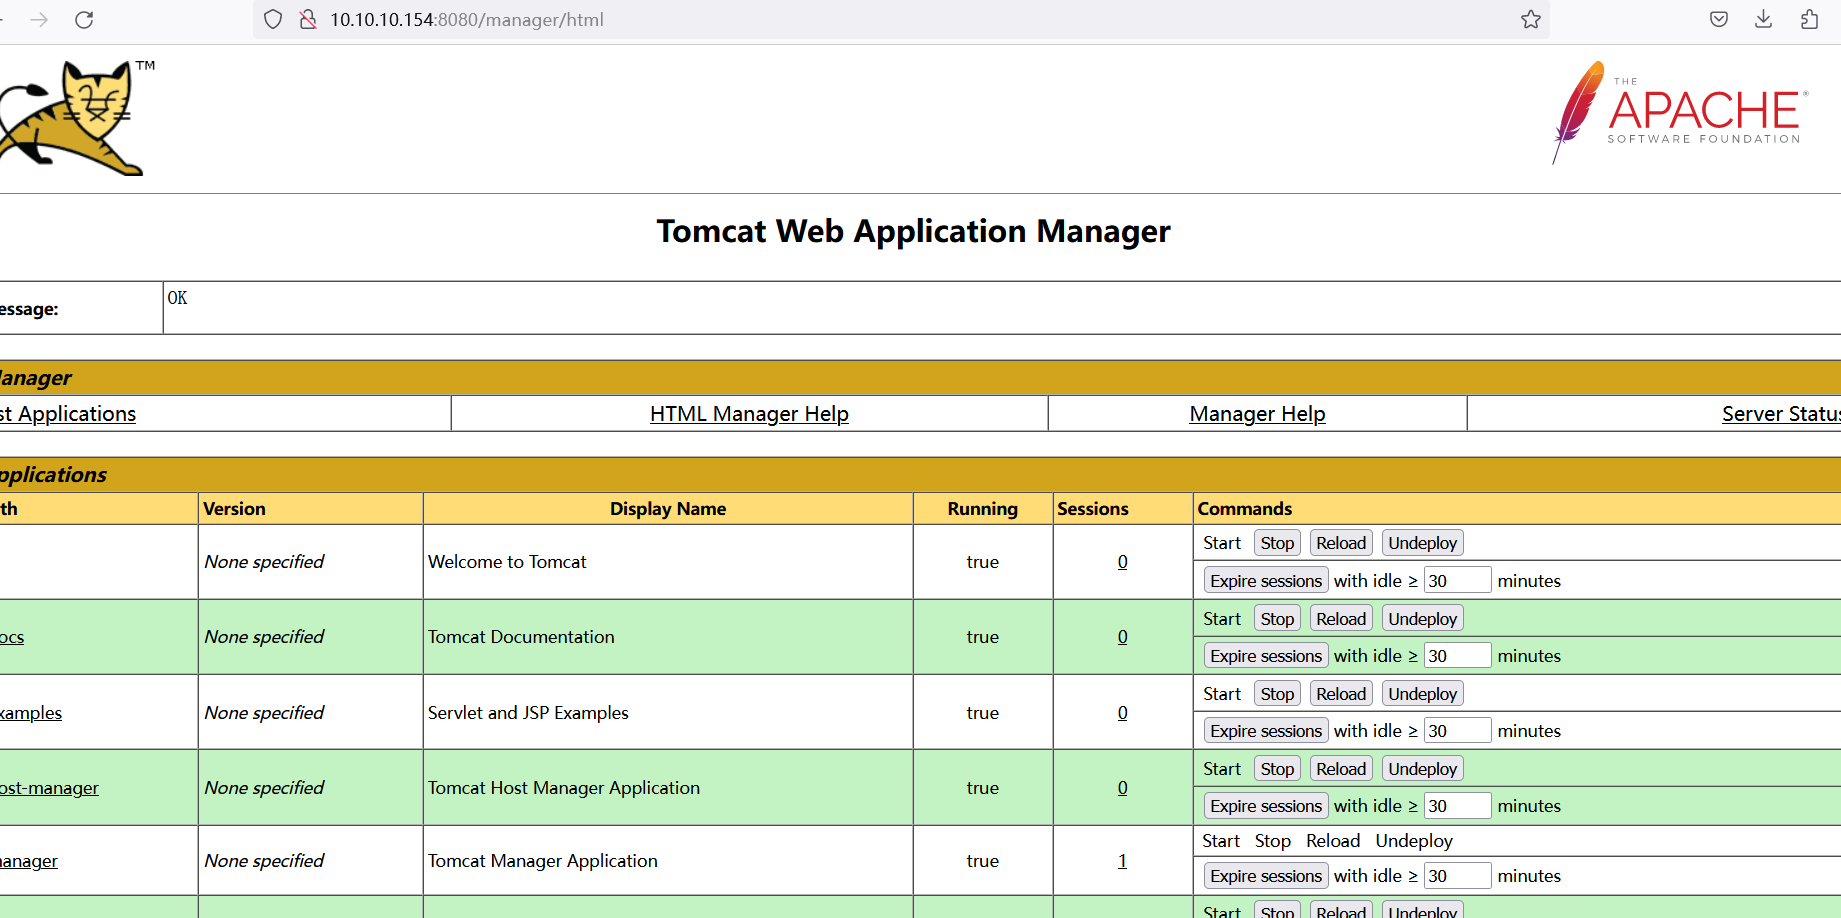This screenshot has width=1841, height=918.
Task: Open the host-manager application path link
Action: pos(49,788)
